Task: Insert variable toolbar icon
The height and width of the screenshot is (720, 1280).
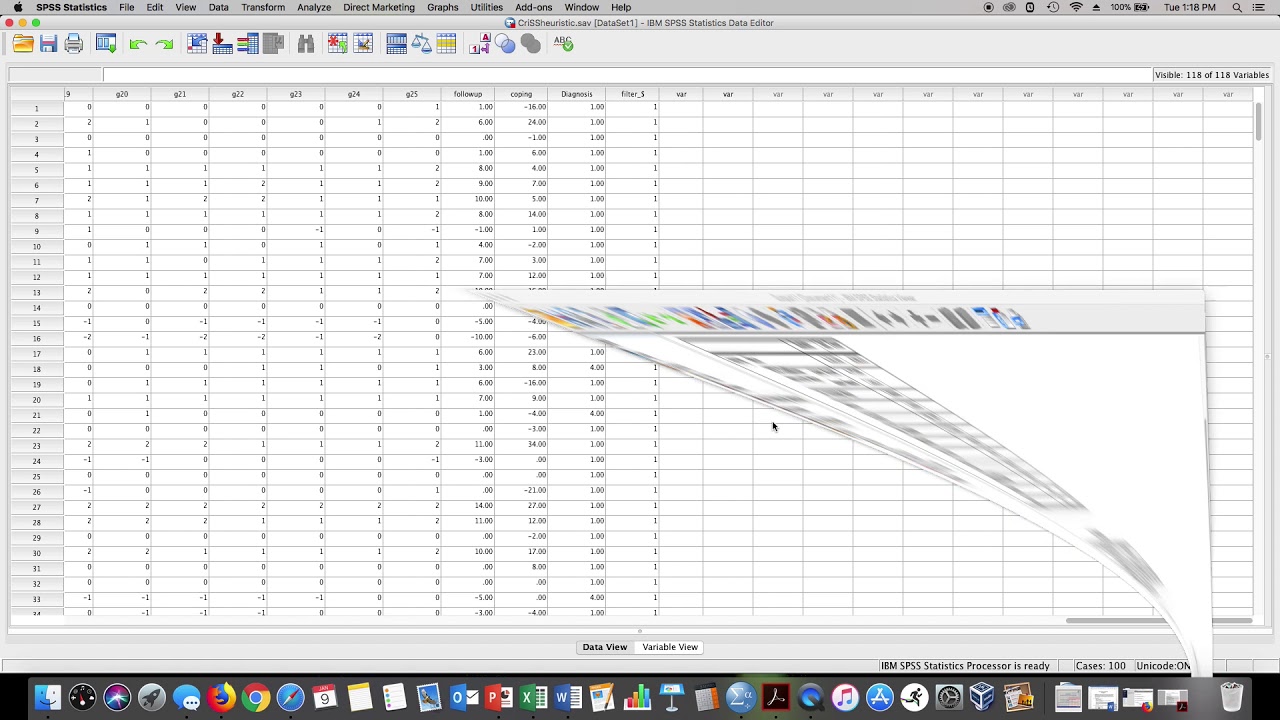Action: [363, 43]
